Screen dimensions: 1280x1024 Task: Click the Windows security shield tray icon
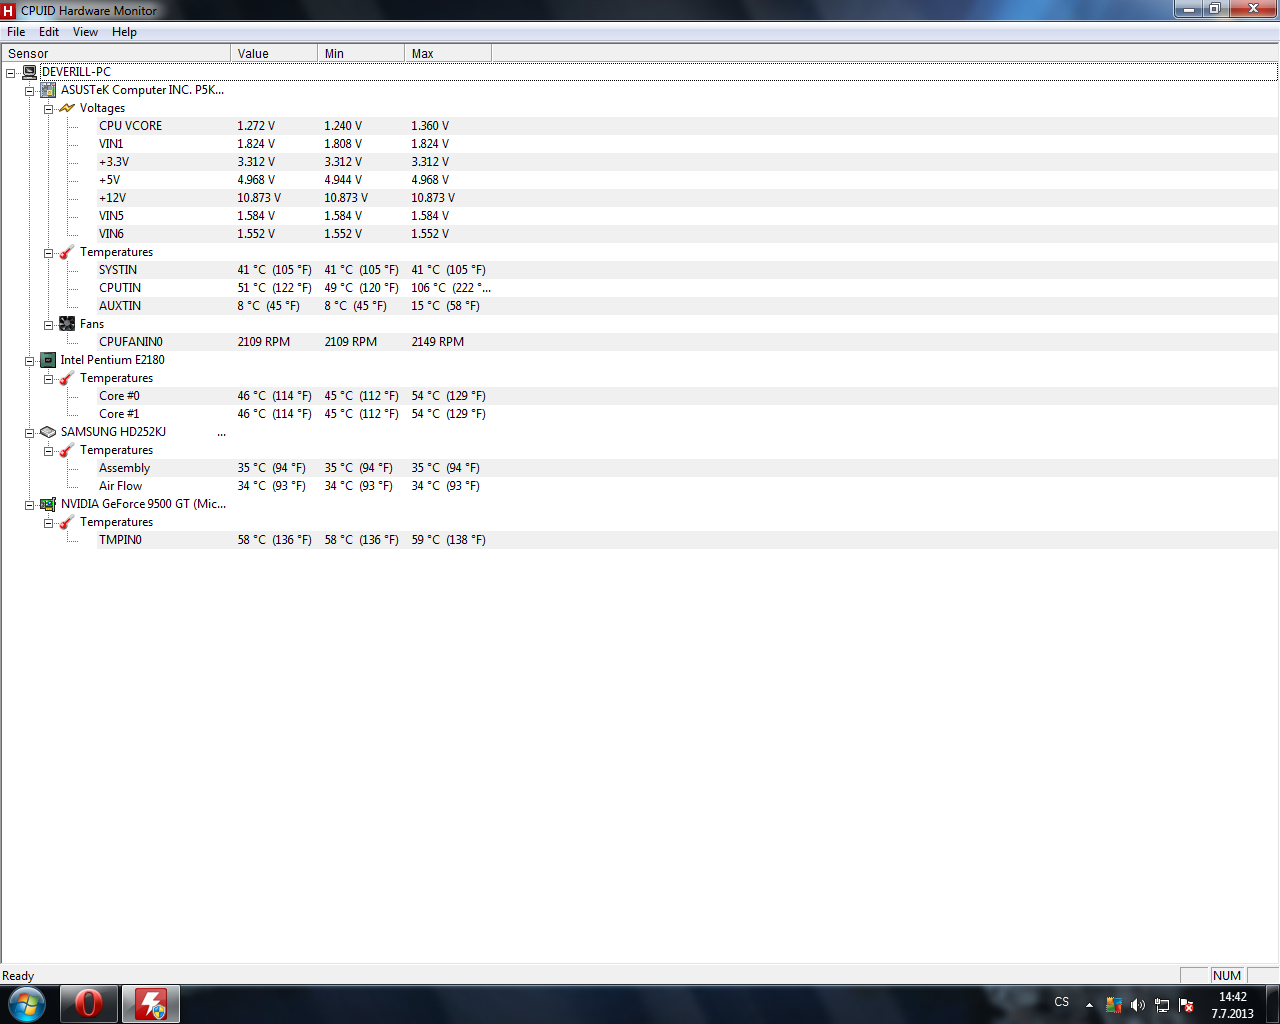(x=1113, y=1005)
